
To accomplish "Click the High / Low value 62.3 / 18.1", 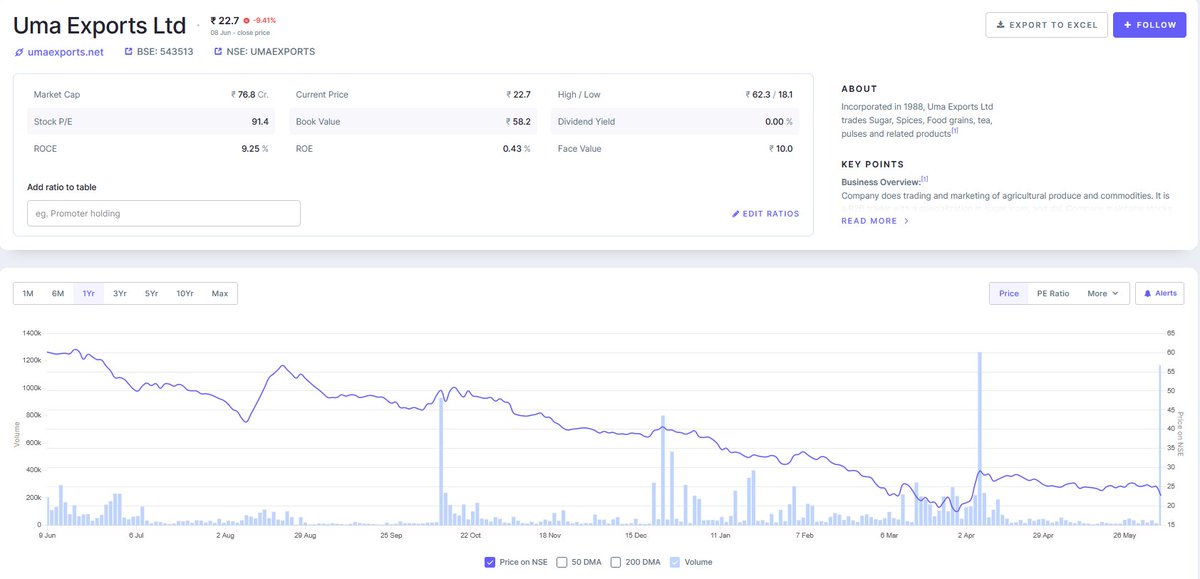I will [x=769, y=94].
